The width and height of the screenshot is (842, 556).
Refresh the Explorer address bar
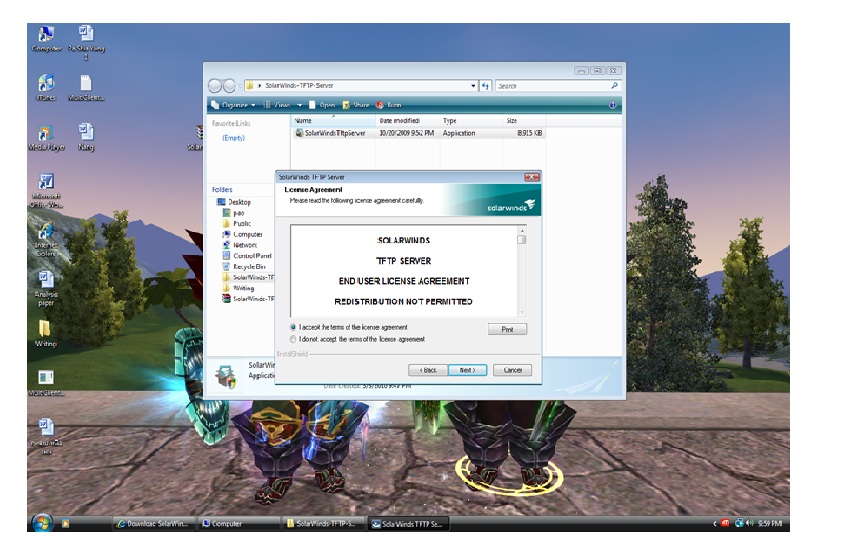[485, 85]
